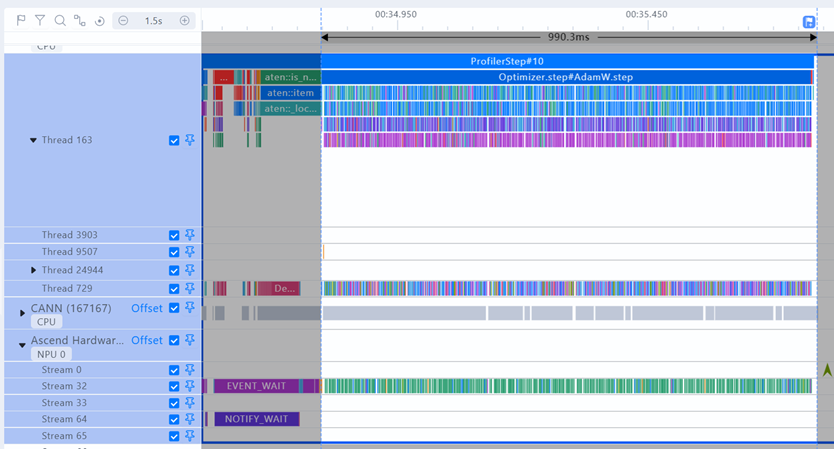Click the NPU 0 tag label
This screenshot has height=449, width=834.
click(52, 354)
